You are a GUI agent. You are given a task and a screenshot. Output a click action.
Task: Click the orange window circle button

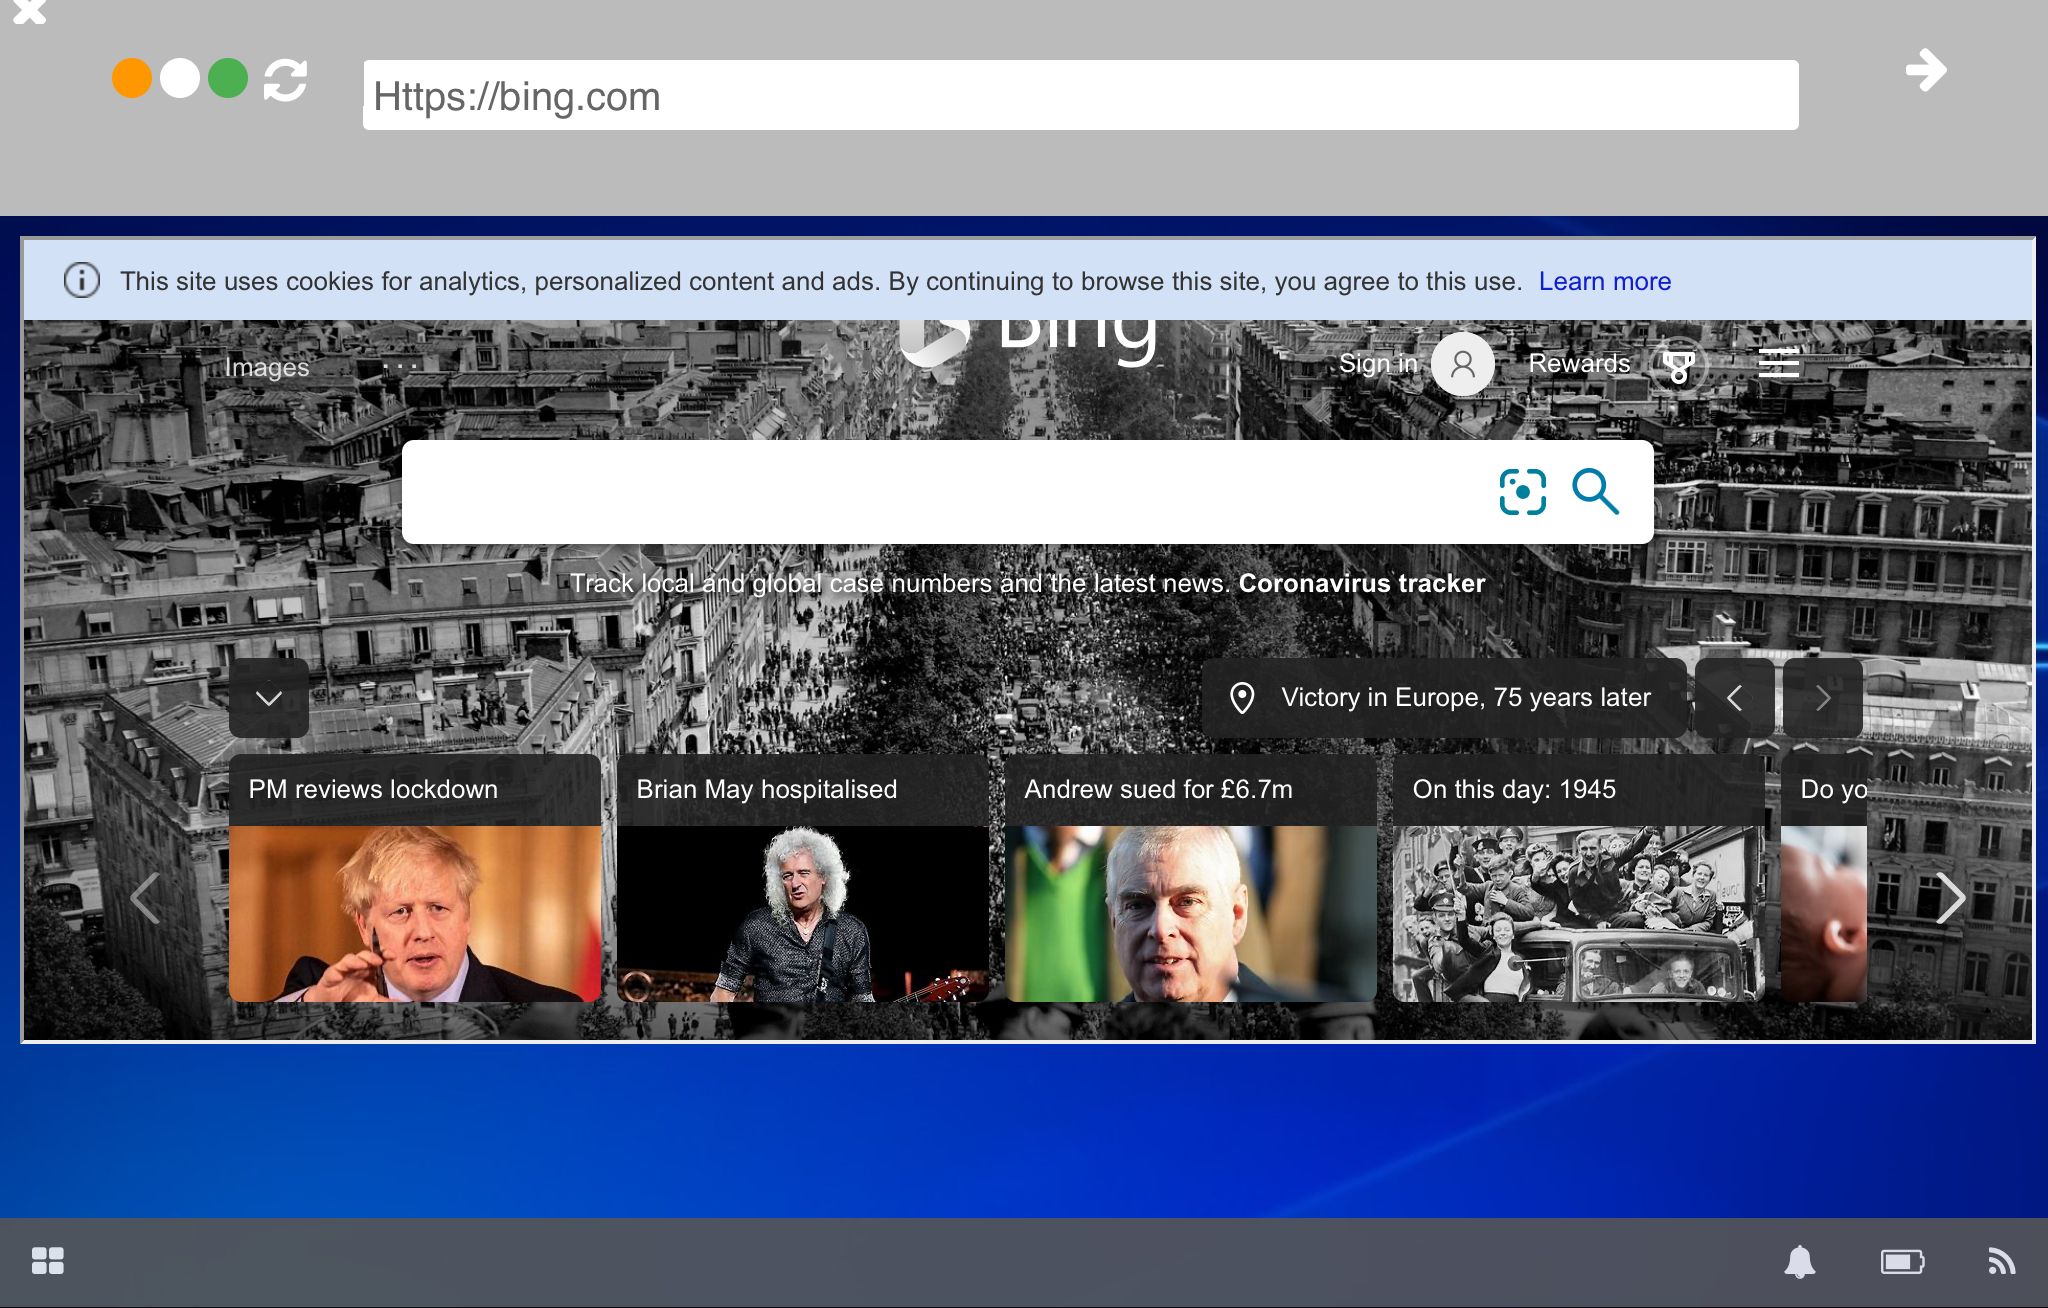[132, 78]
